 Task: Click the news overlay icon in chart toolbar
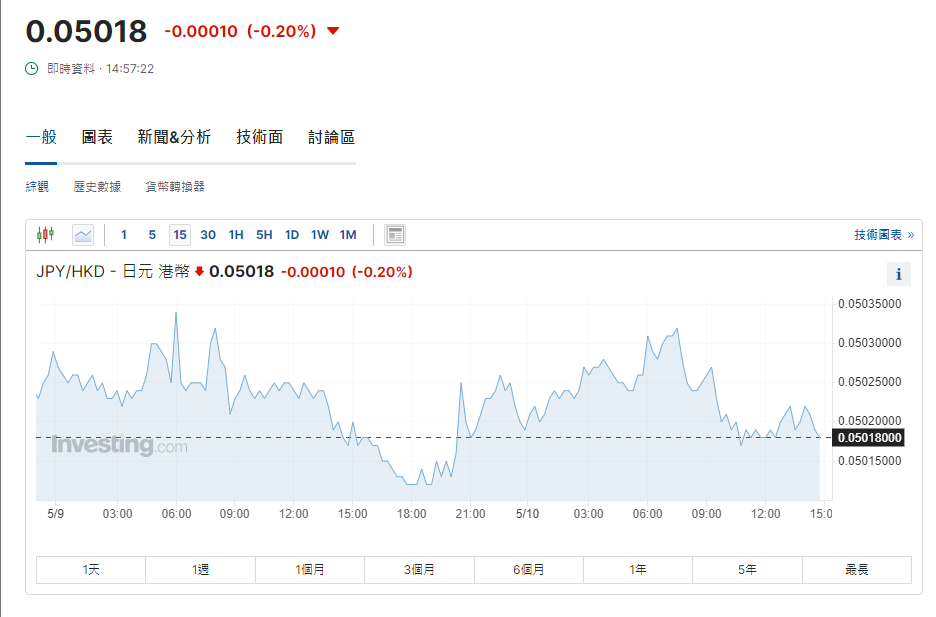coord(395,235)
